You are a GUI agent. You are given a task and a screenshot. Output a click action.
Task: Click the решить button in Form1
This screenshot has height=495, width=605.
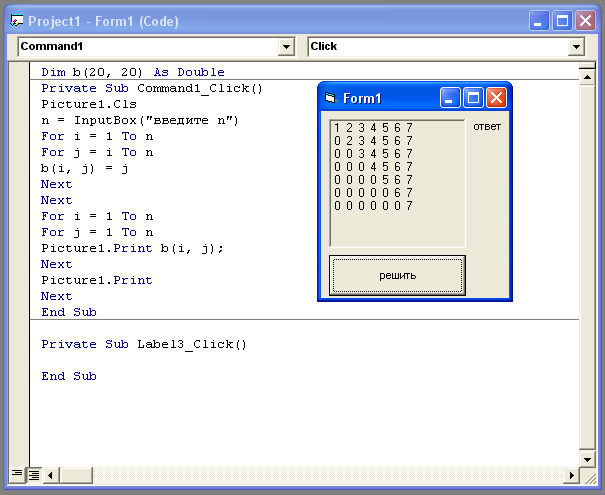click(397, 275)
